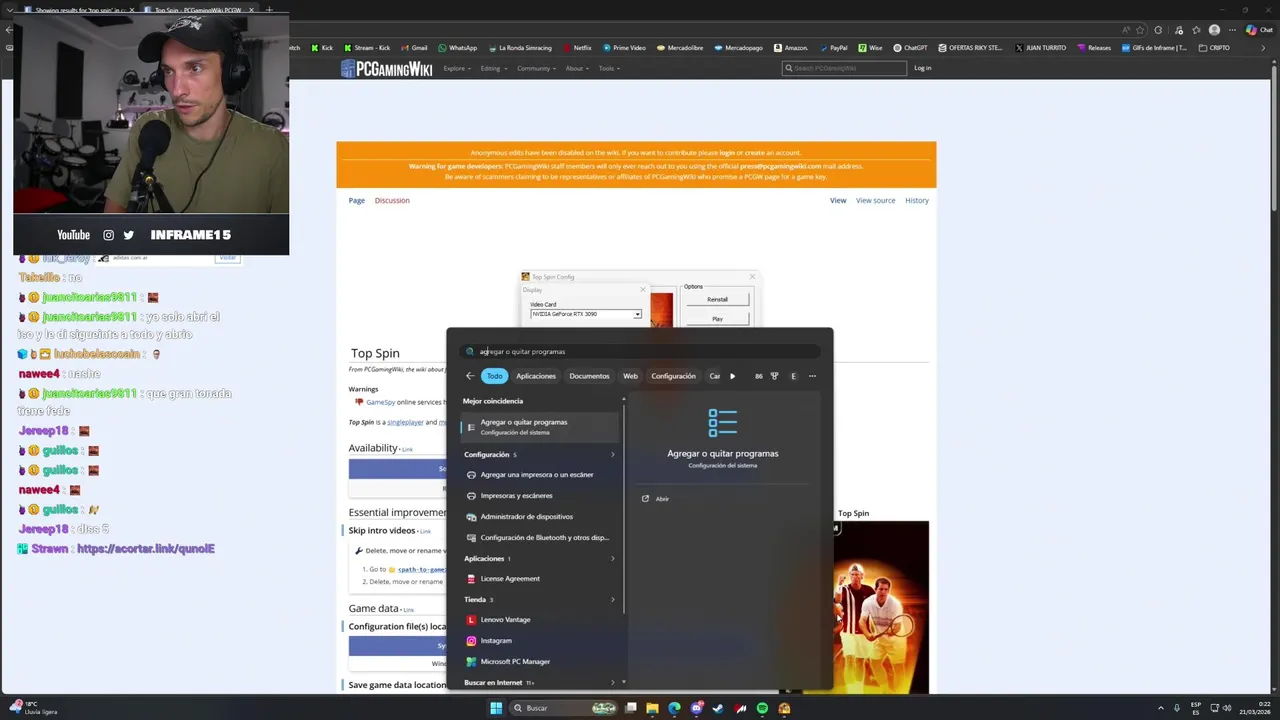1280x720 pixels.
Task: Show more search filters with the arrow
Action: tap(732, 376)
